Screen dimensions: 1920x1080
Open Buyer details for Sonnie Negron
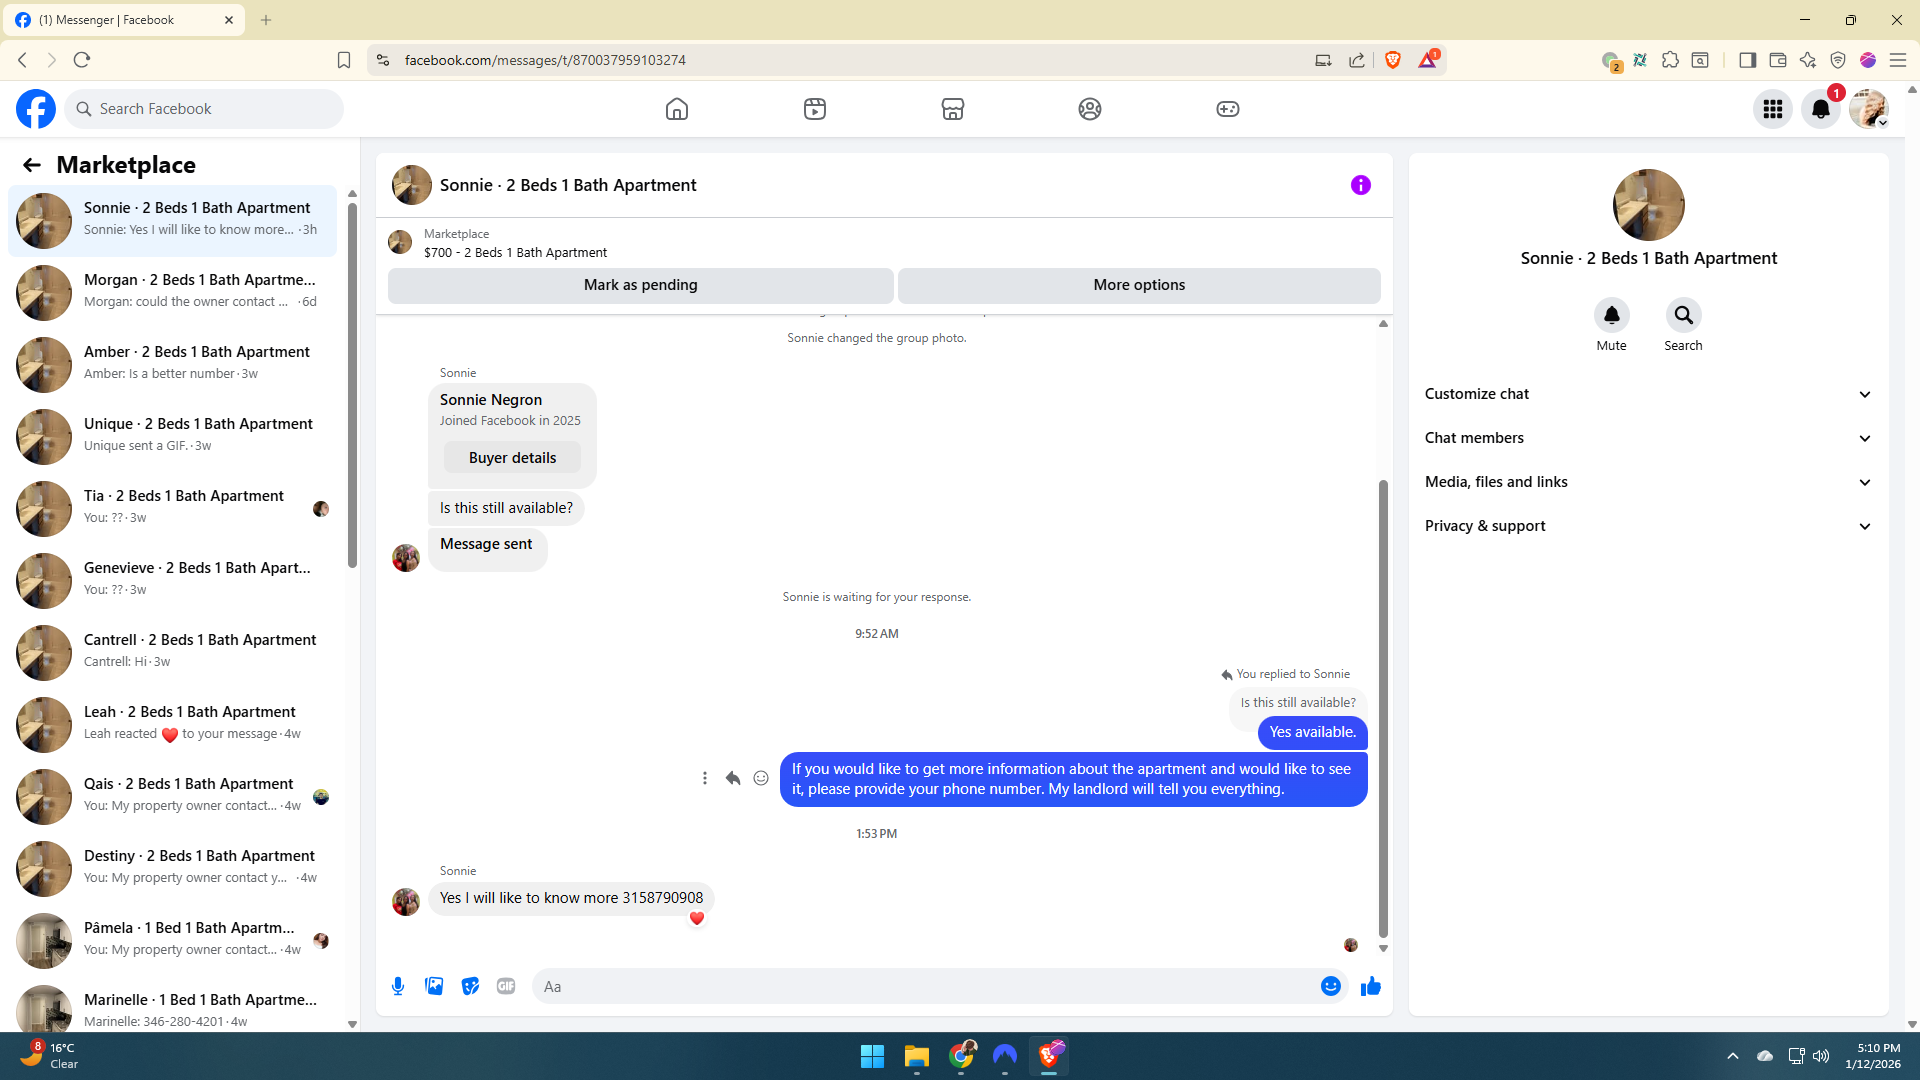tap(512, 458)
